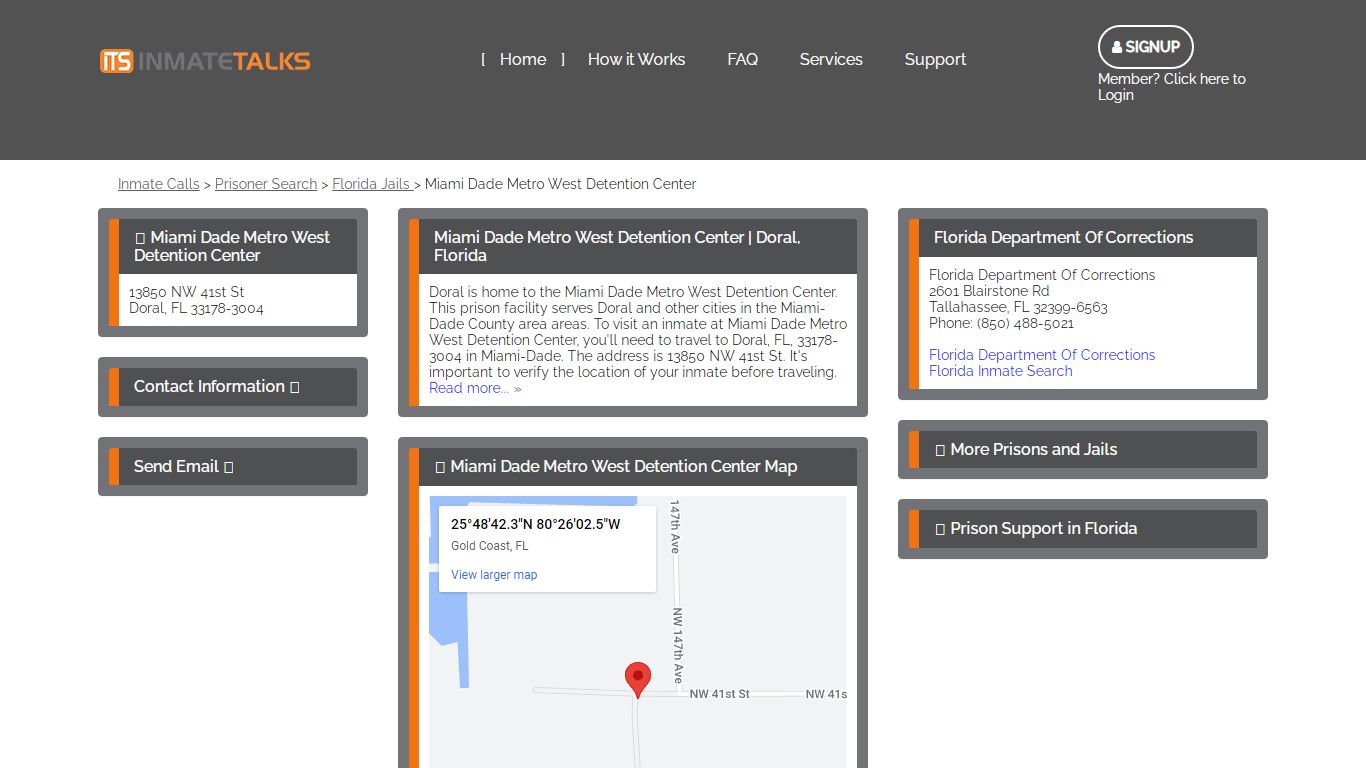Click Member? Click here to Login

pyautogui.click(x=1172, y=87)
